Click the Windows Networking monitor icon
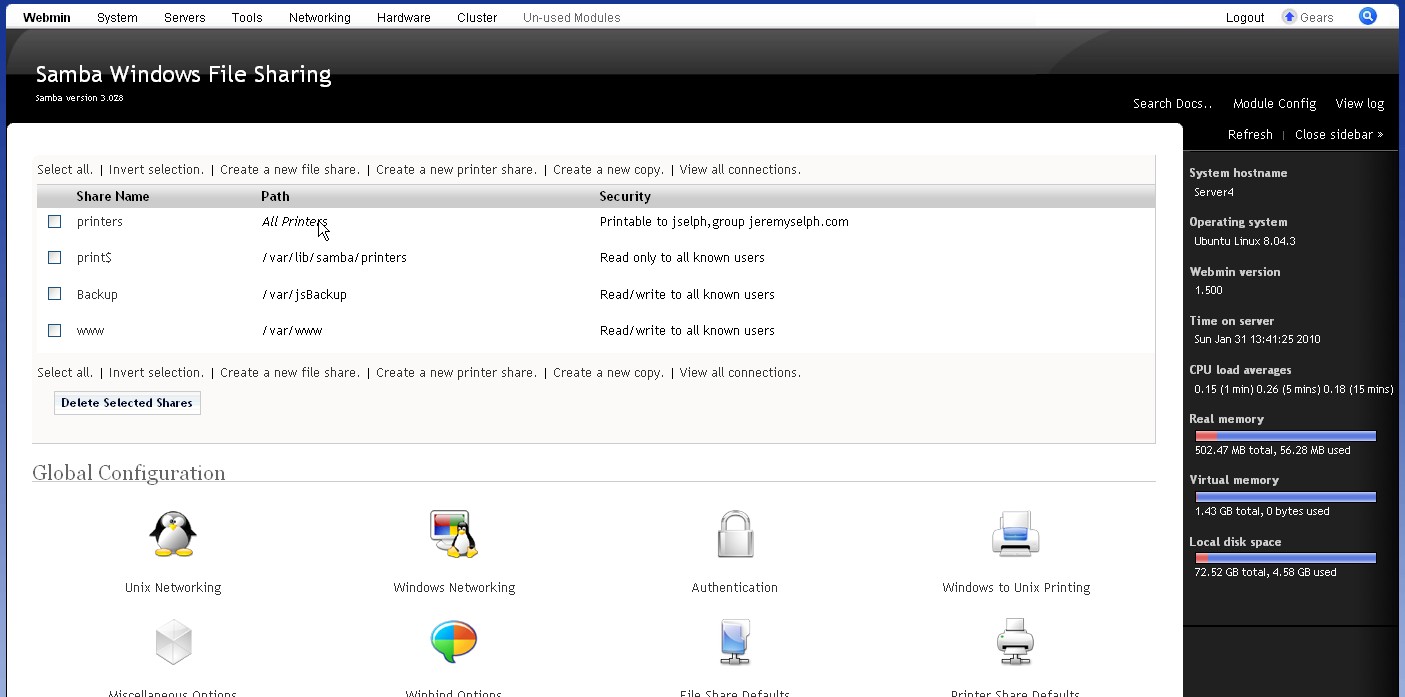 pos(454,534)
